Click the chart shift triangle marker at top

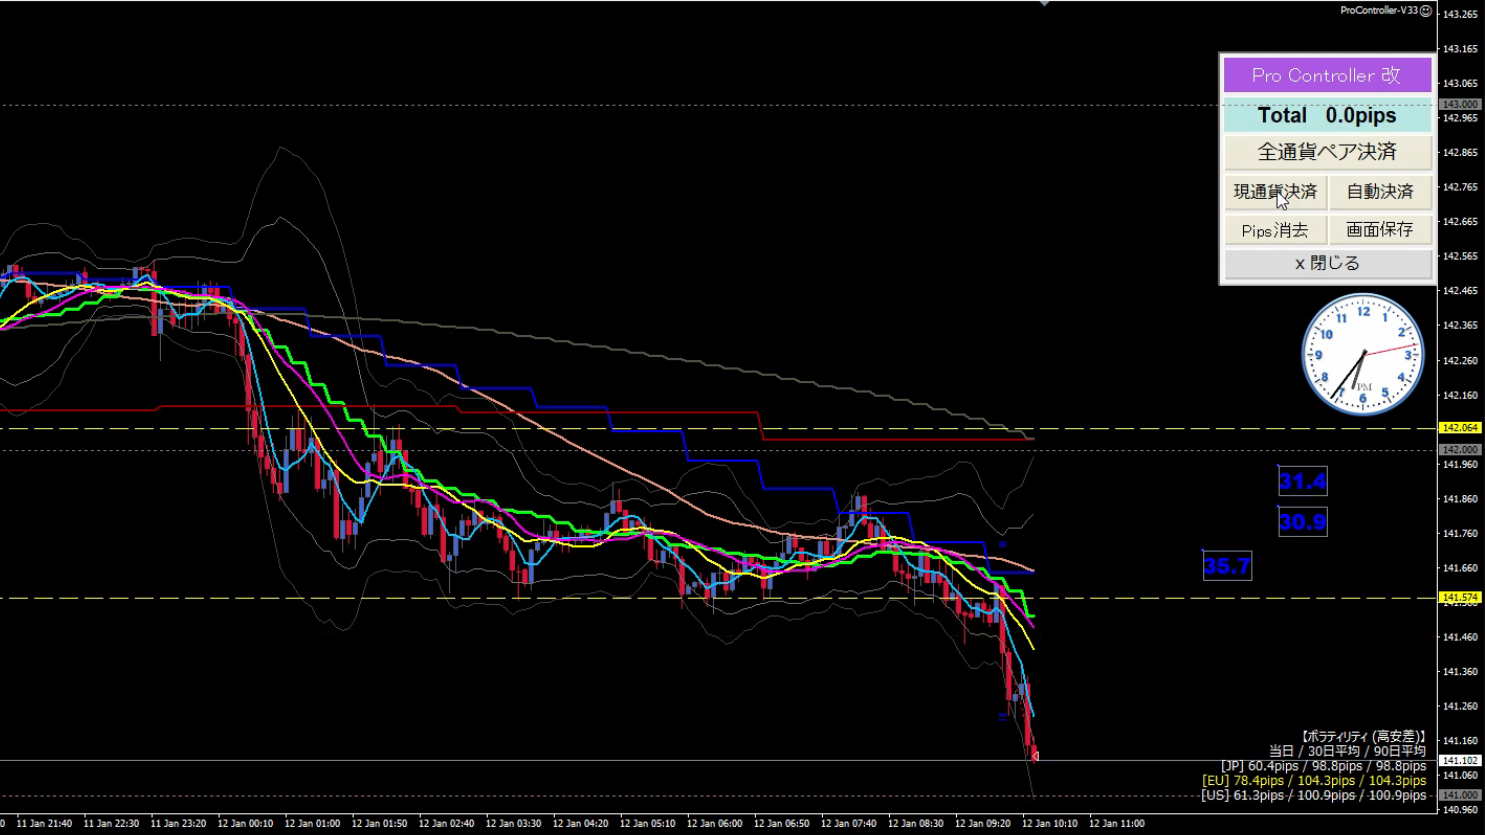click(1044, 3)
